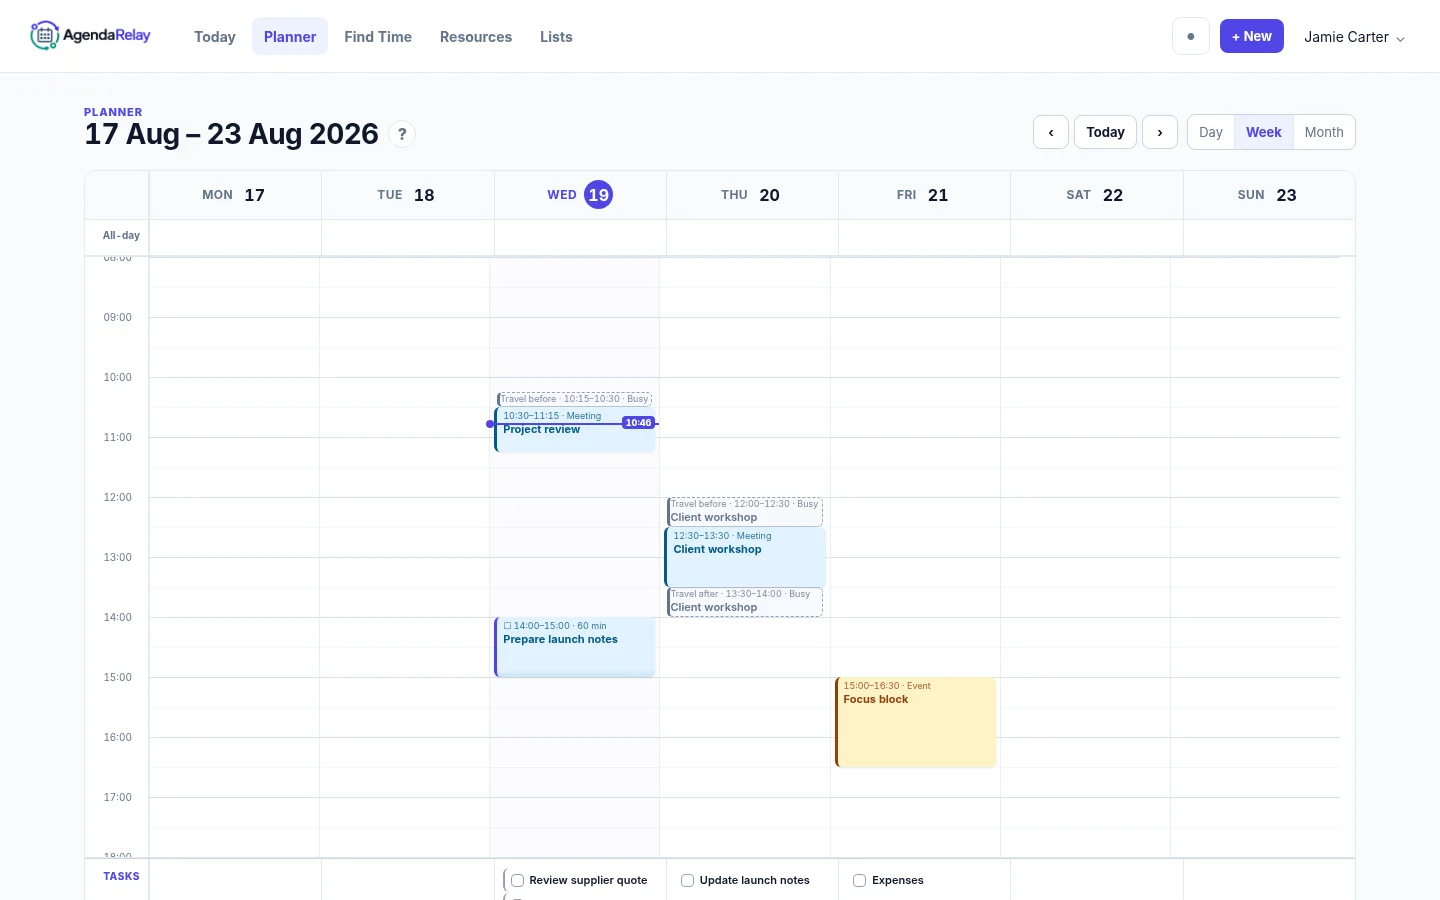
Task: Tick the Update launch notes checkbox
Action: (688, 881)
